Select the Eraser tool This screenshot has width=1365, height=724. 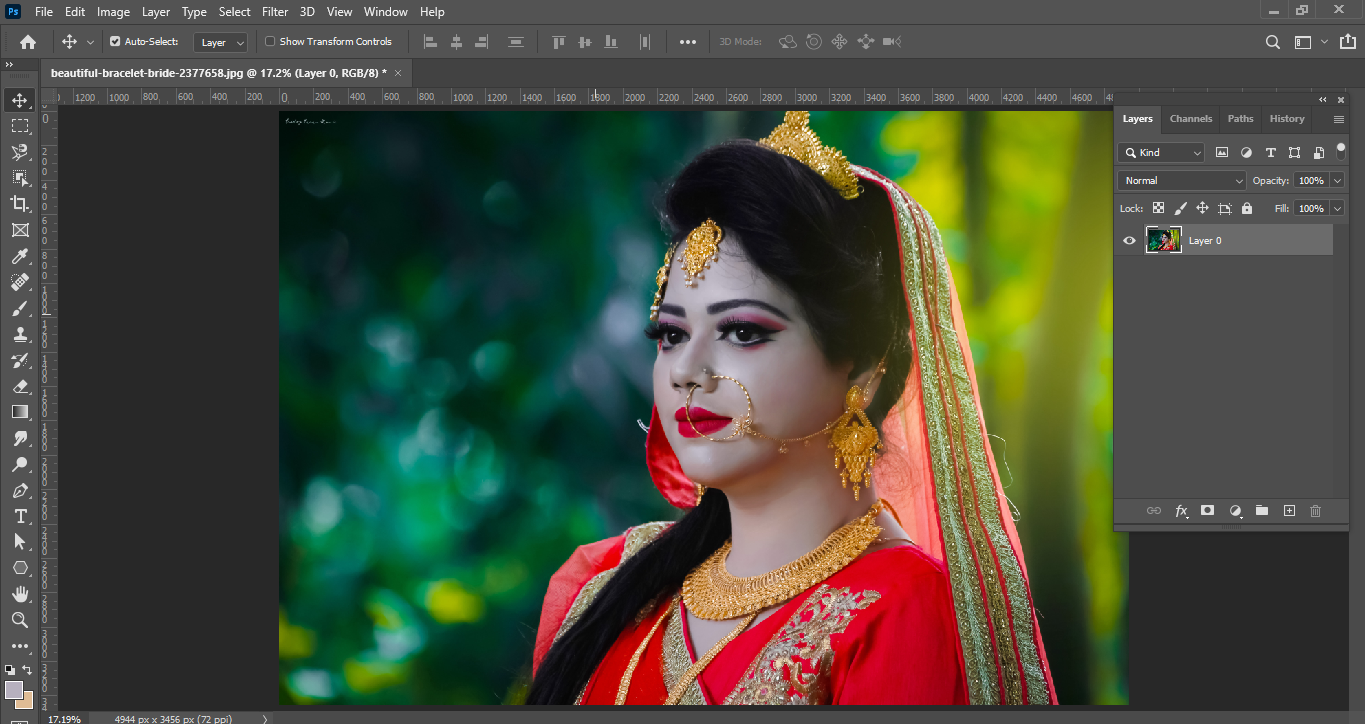[20, 386]
